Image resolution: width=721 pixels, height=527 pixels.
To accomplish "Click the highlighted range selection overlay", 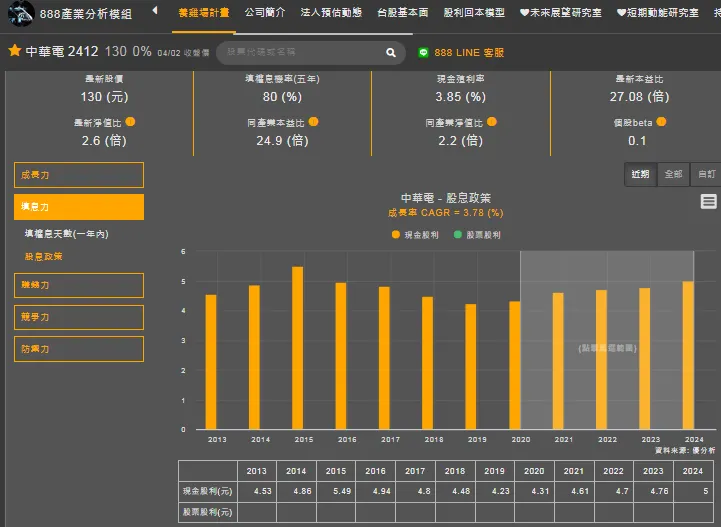I will tap(607, 340).
